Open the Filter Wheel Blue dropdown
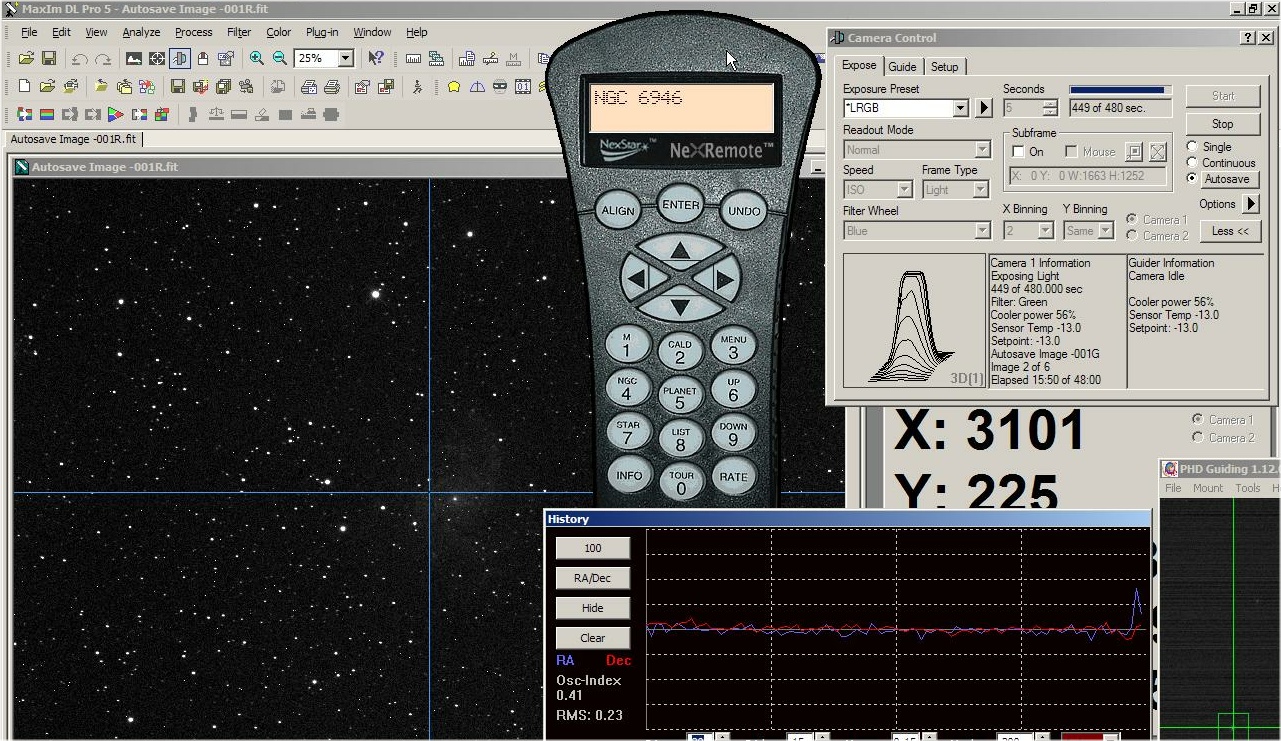This screenshot has height=741, width=1281. coord(982,231)
